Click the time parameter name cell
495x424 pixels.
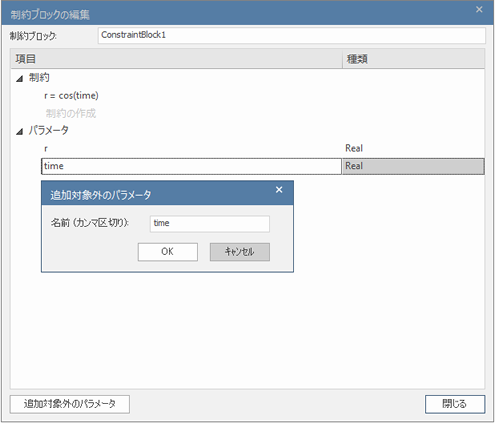[191, 166]
